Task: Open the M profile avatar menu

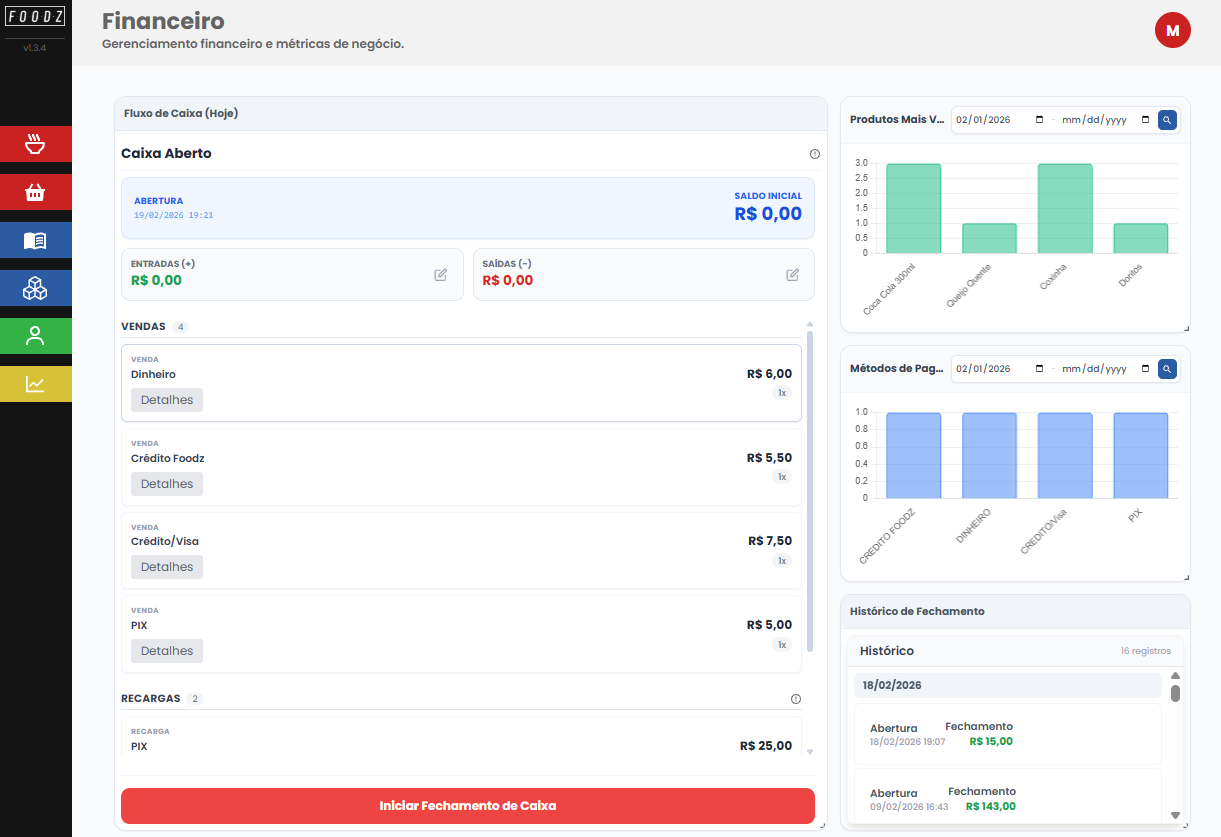Action: point(1172,30)
